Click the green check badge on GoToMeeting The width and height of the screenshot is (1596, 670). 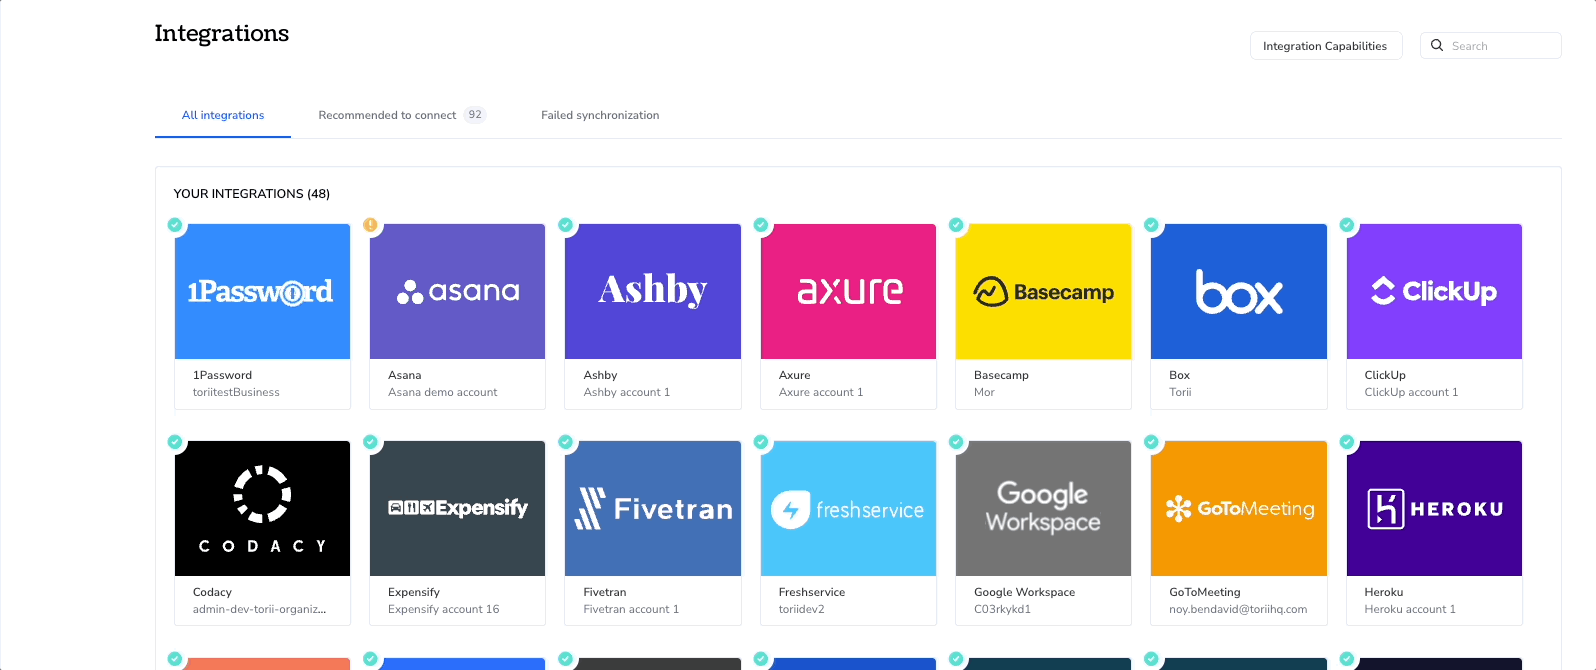click(1152, 442)
